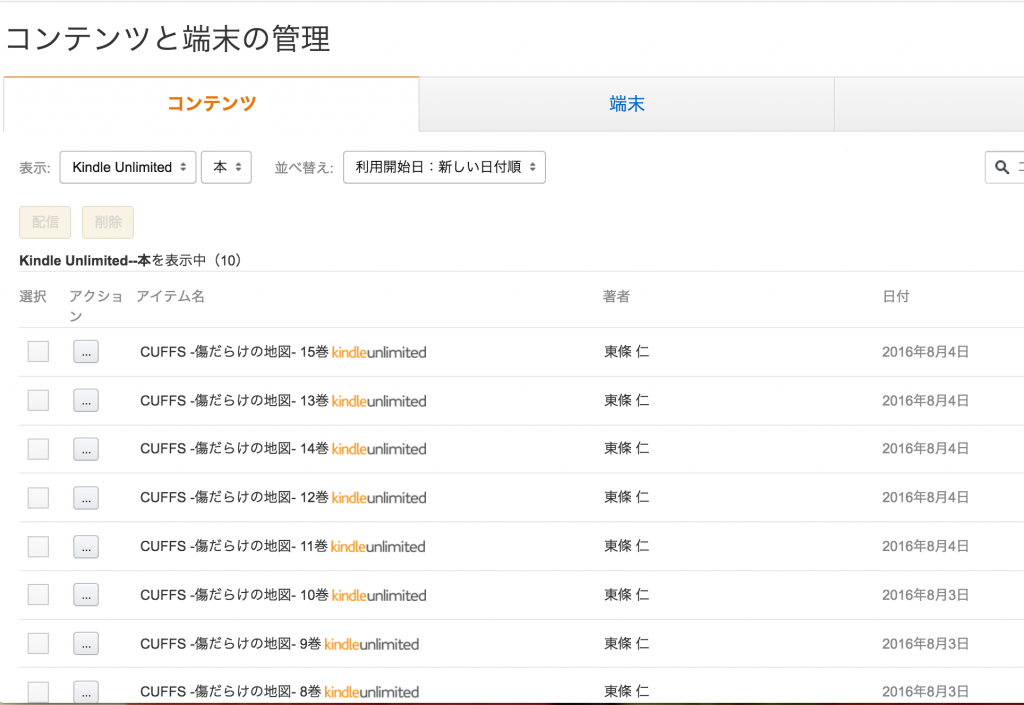Open actions for CUFFS 13巻 row
Image resolution: width=1024 pixels, height=705 pixels.
pos(86,400)
